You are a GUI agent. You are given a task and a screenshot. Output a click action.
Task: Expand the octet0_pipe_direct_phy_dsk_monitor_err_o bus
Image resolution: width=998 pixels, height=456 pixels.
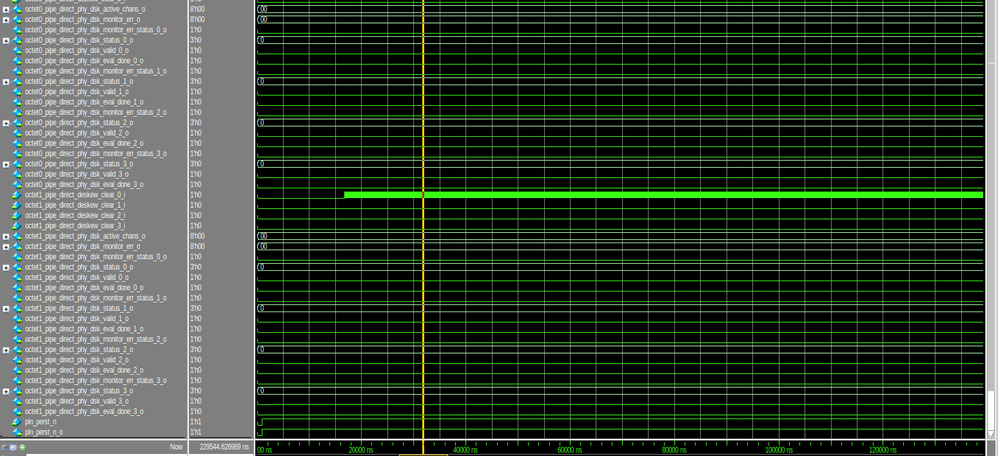tap(6, 20)
